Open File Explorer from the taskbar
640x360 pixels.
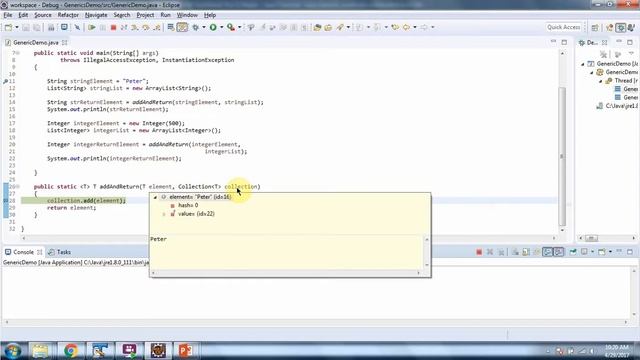click(40, 350)
